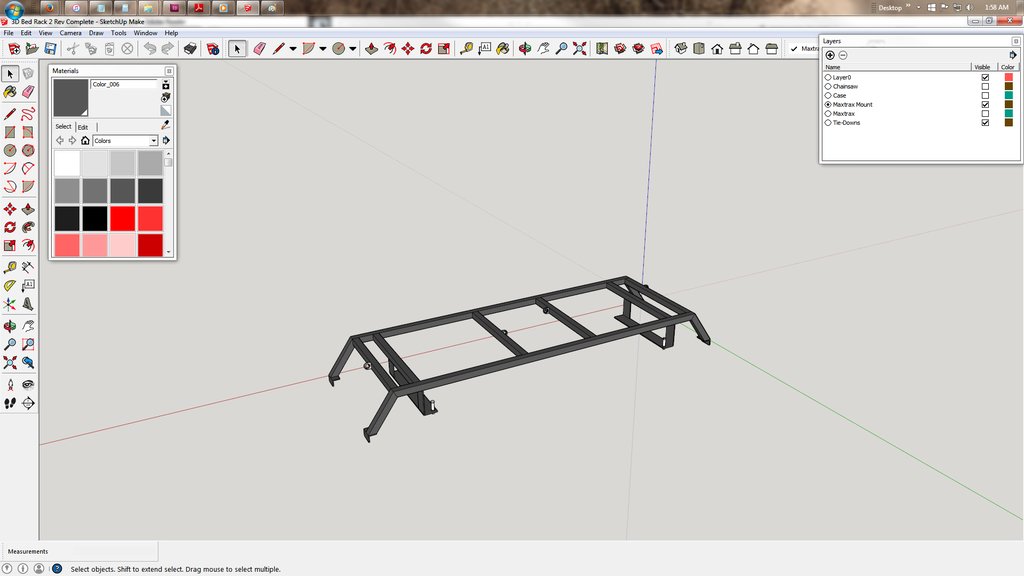Click the Sample Paint eyedropper in Materials
The image size is (1024, 576).
pyautogui.click(x=166, y=125)
